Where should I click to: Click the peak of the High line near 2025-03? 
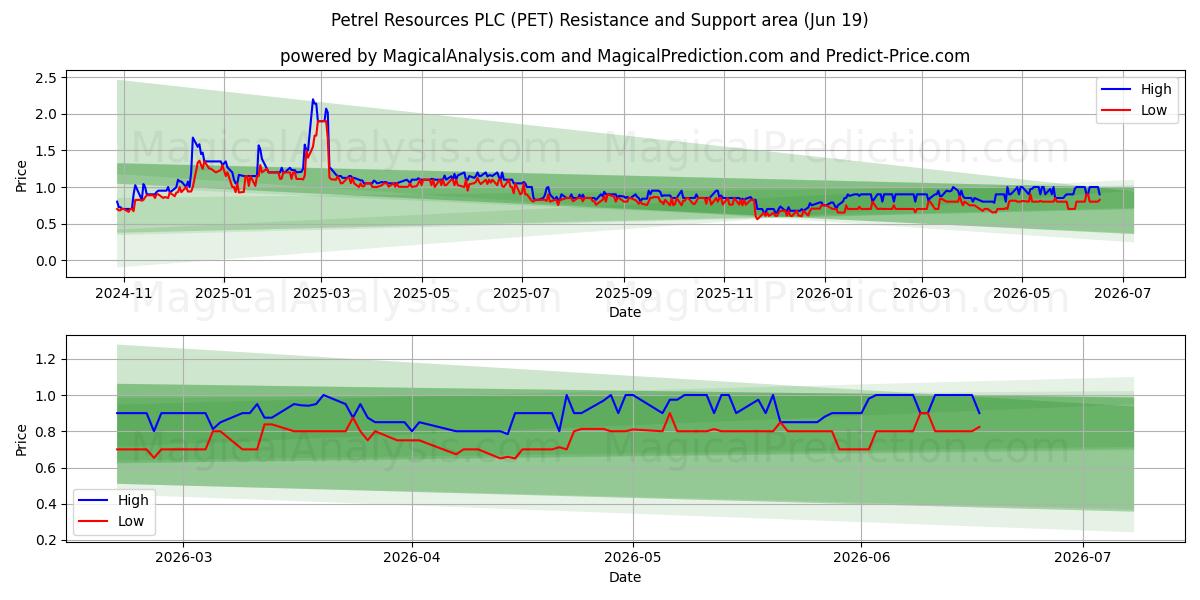[313, 99]
